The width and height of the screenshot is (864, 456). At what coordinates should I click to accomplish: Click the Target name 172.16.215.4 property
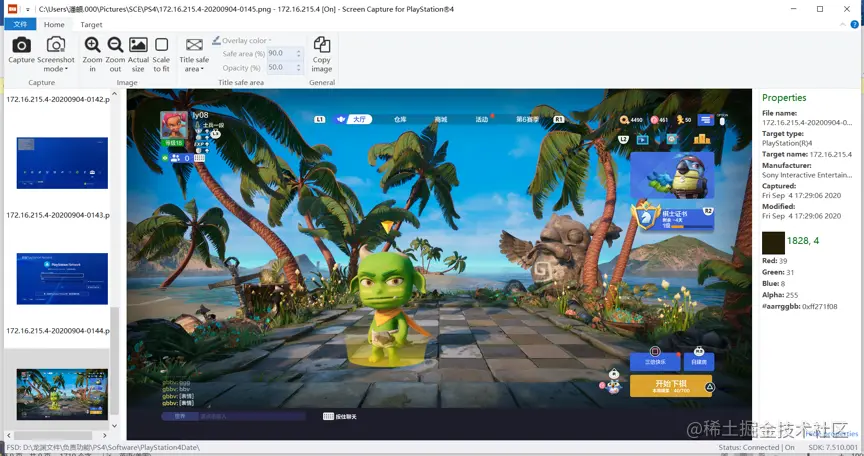pyautogui.click(x=807, y=154)
